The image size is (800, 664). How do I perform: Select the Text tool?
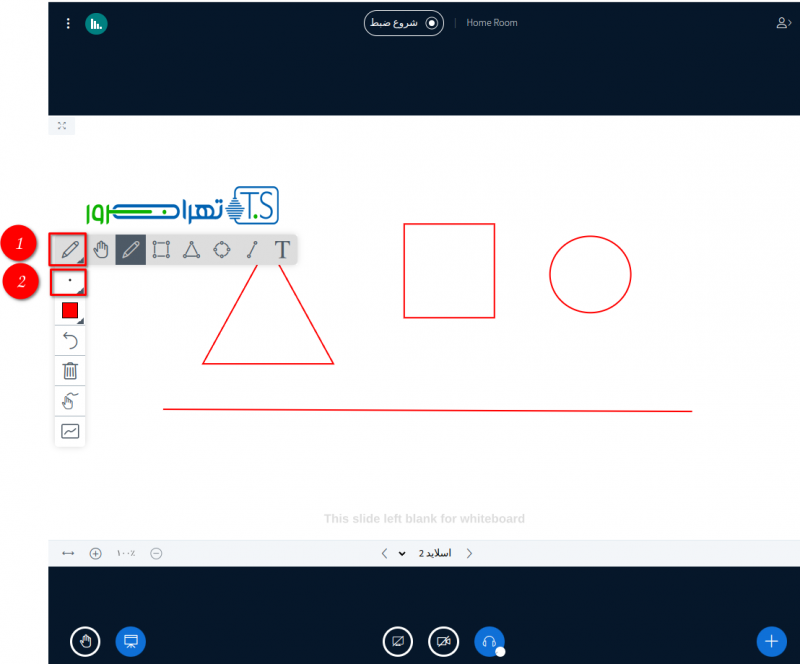(x=283, y=249)
